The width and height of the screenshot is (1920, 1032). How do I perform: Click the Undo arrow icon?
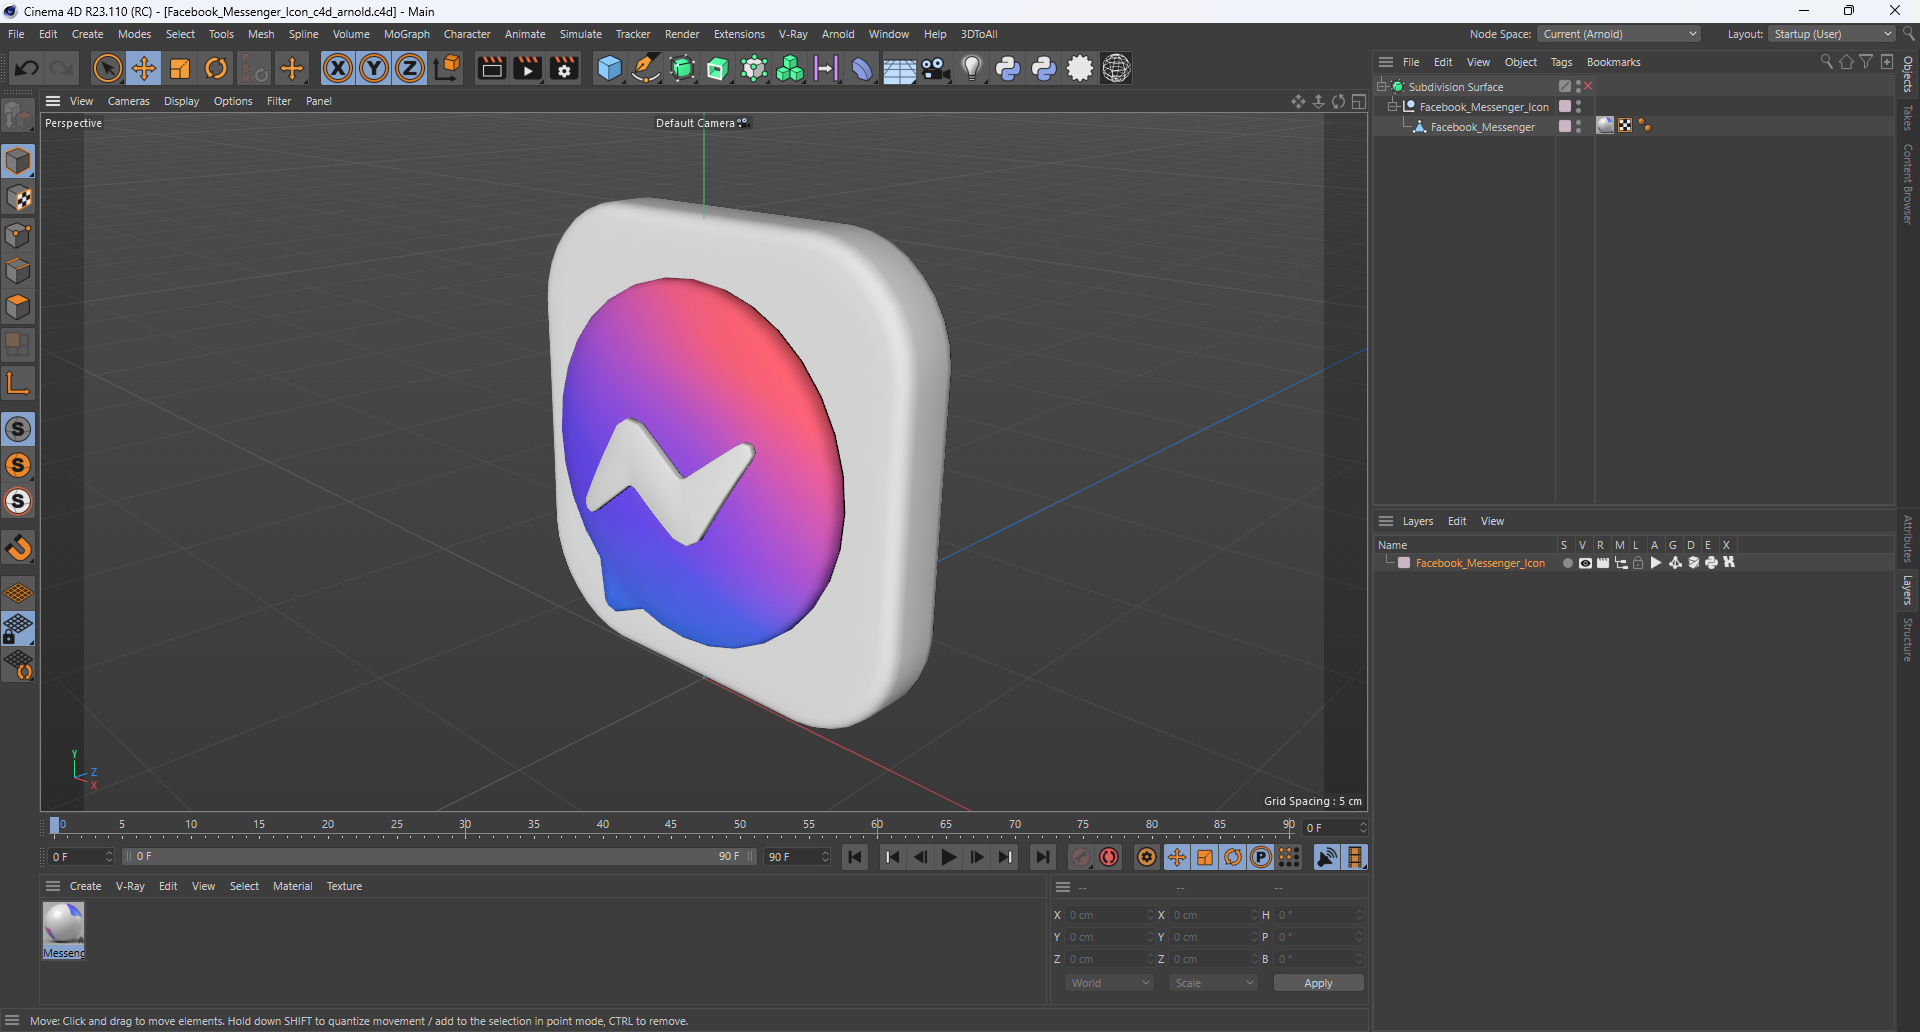click(x=27, y=68)
